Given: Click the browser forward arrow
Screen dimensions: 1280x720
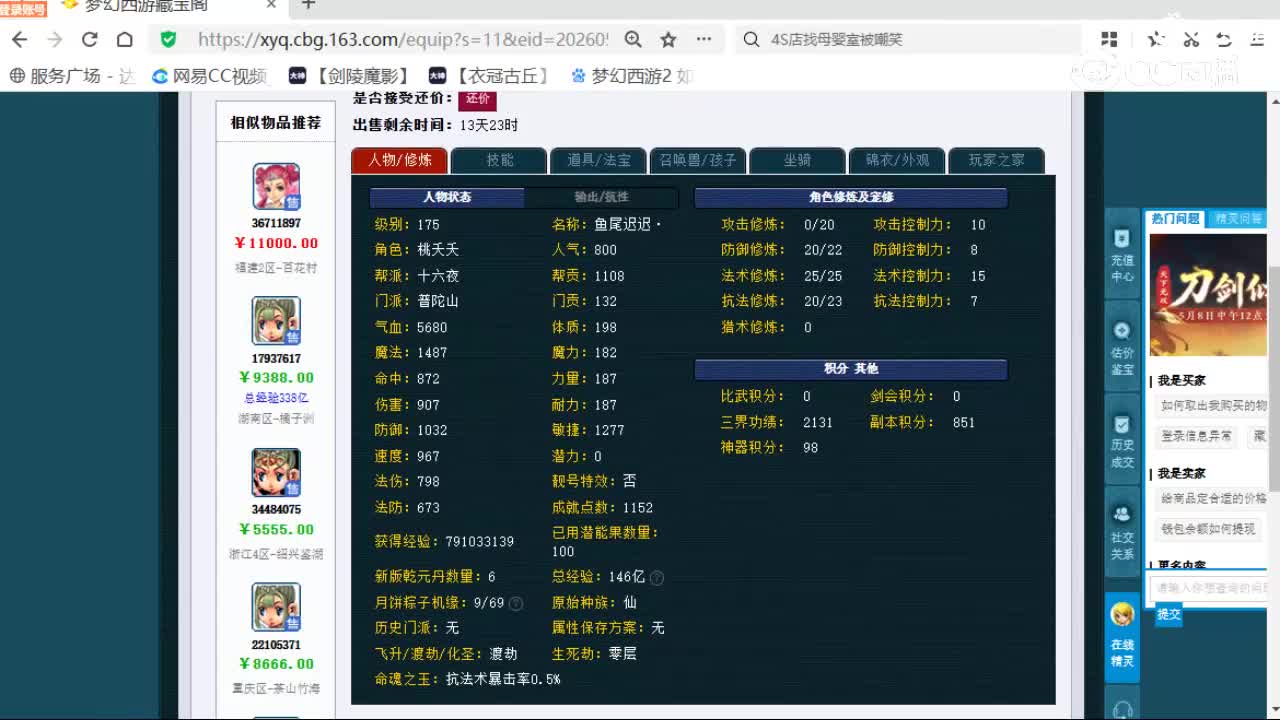Looking at the screenshot, I should click(x=54, y=40).
